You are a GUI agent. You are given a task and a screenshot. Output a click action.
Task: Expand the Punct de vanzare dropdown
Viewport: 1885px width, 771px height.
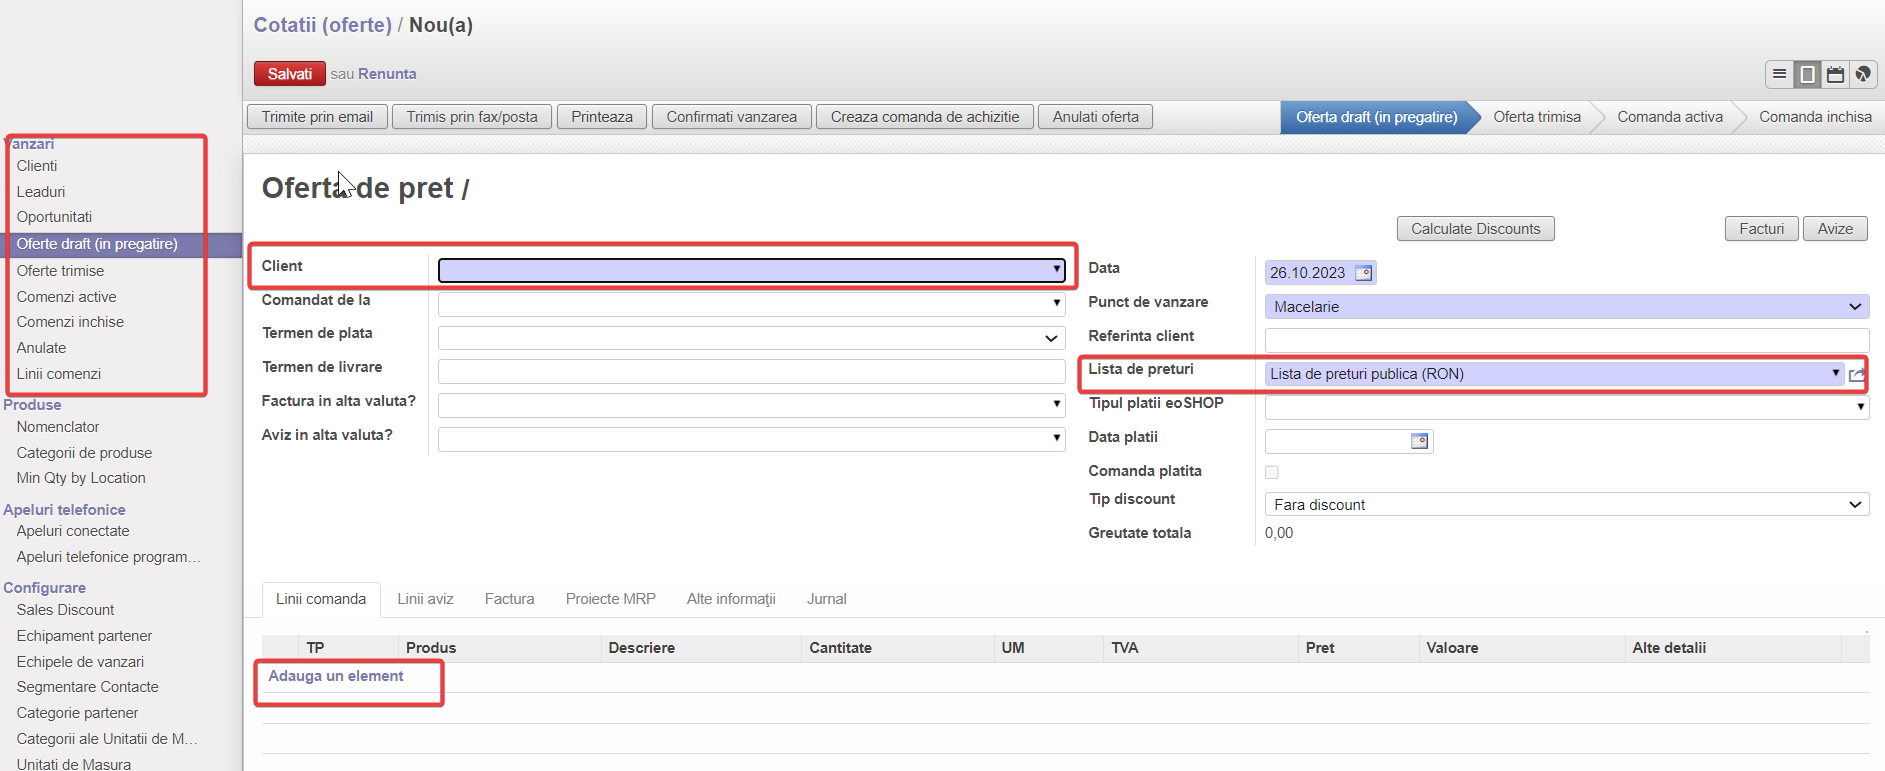pos(1854,307)
